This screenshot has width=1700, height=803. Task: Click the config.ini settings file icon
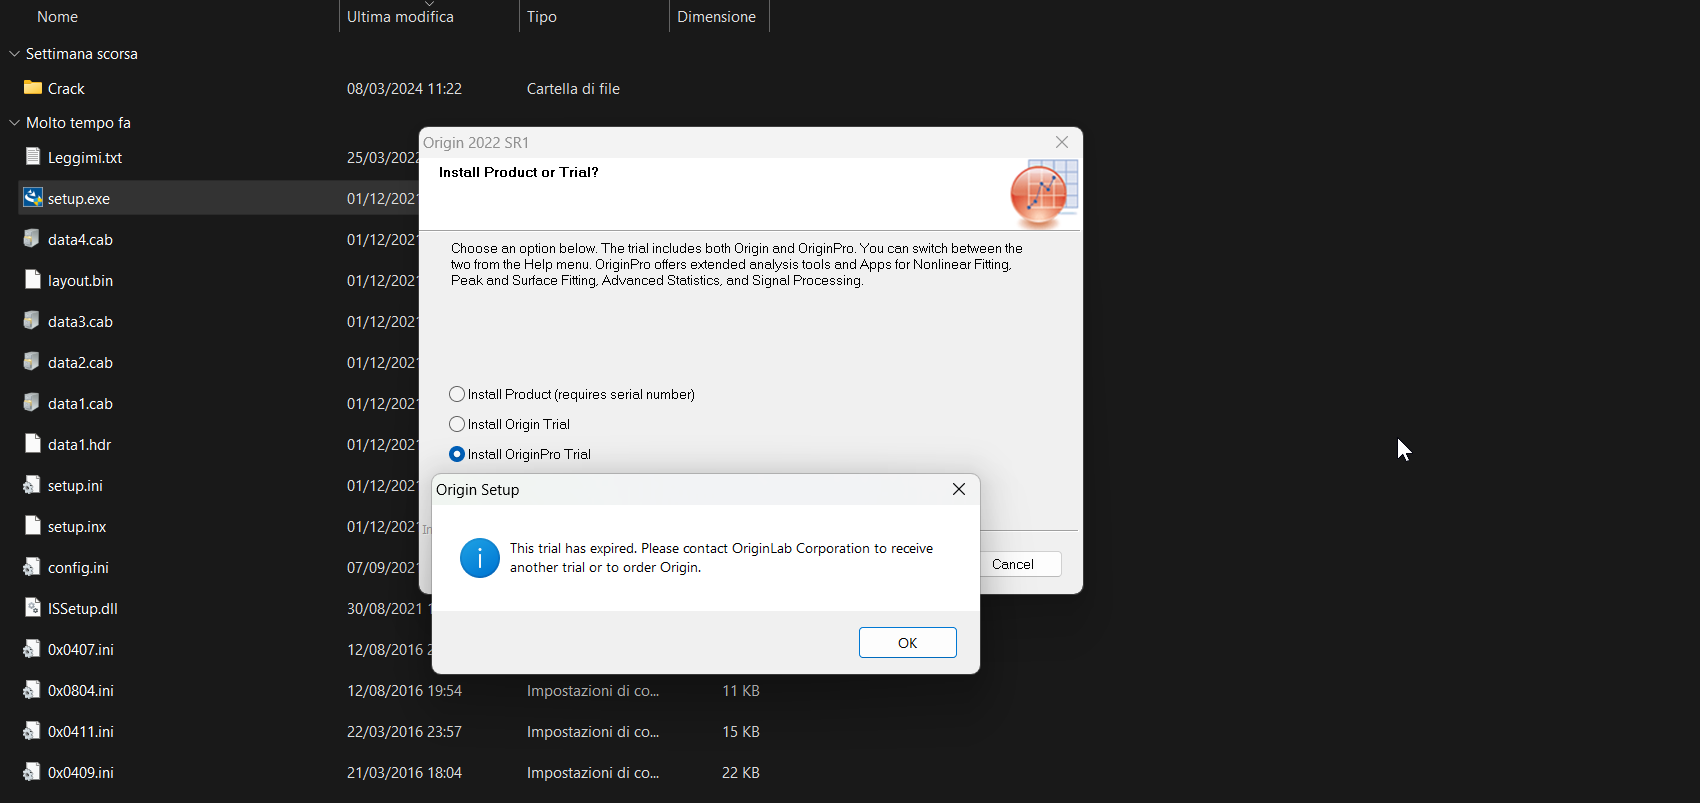(x=33, y=567)
